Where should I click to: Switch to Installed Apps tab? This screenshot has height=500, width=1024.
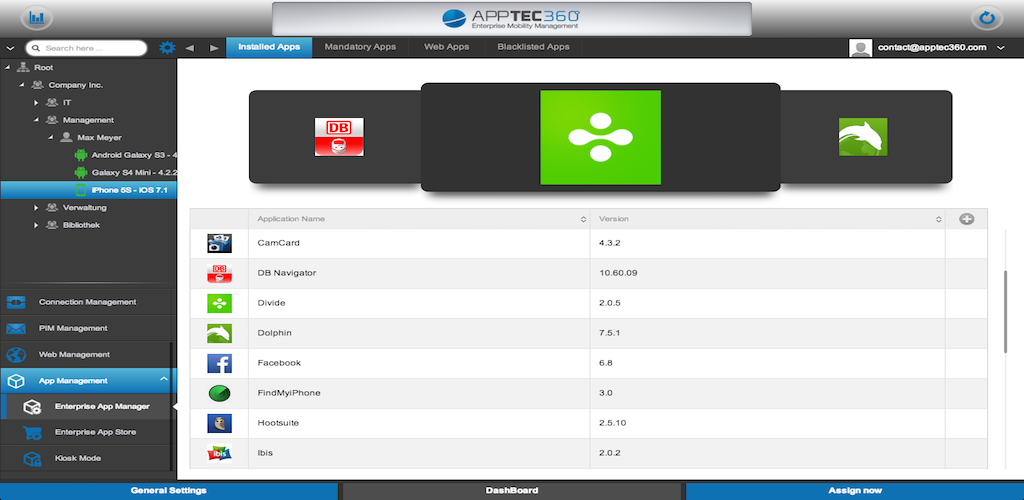pyautogui.click(x=269, y=47)
